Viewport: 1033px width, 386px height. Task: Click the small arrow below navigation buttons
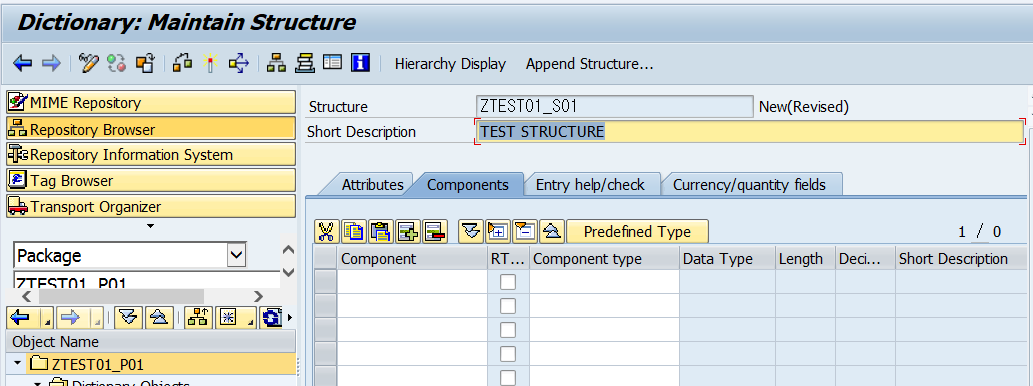[150, 226]
